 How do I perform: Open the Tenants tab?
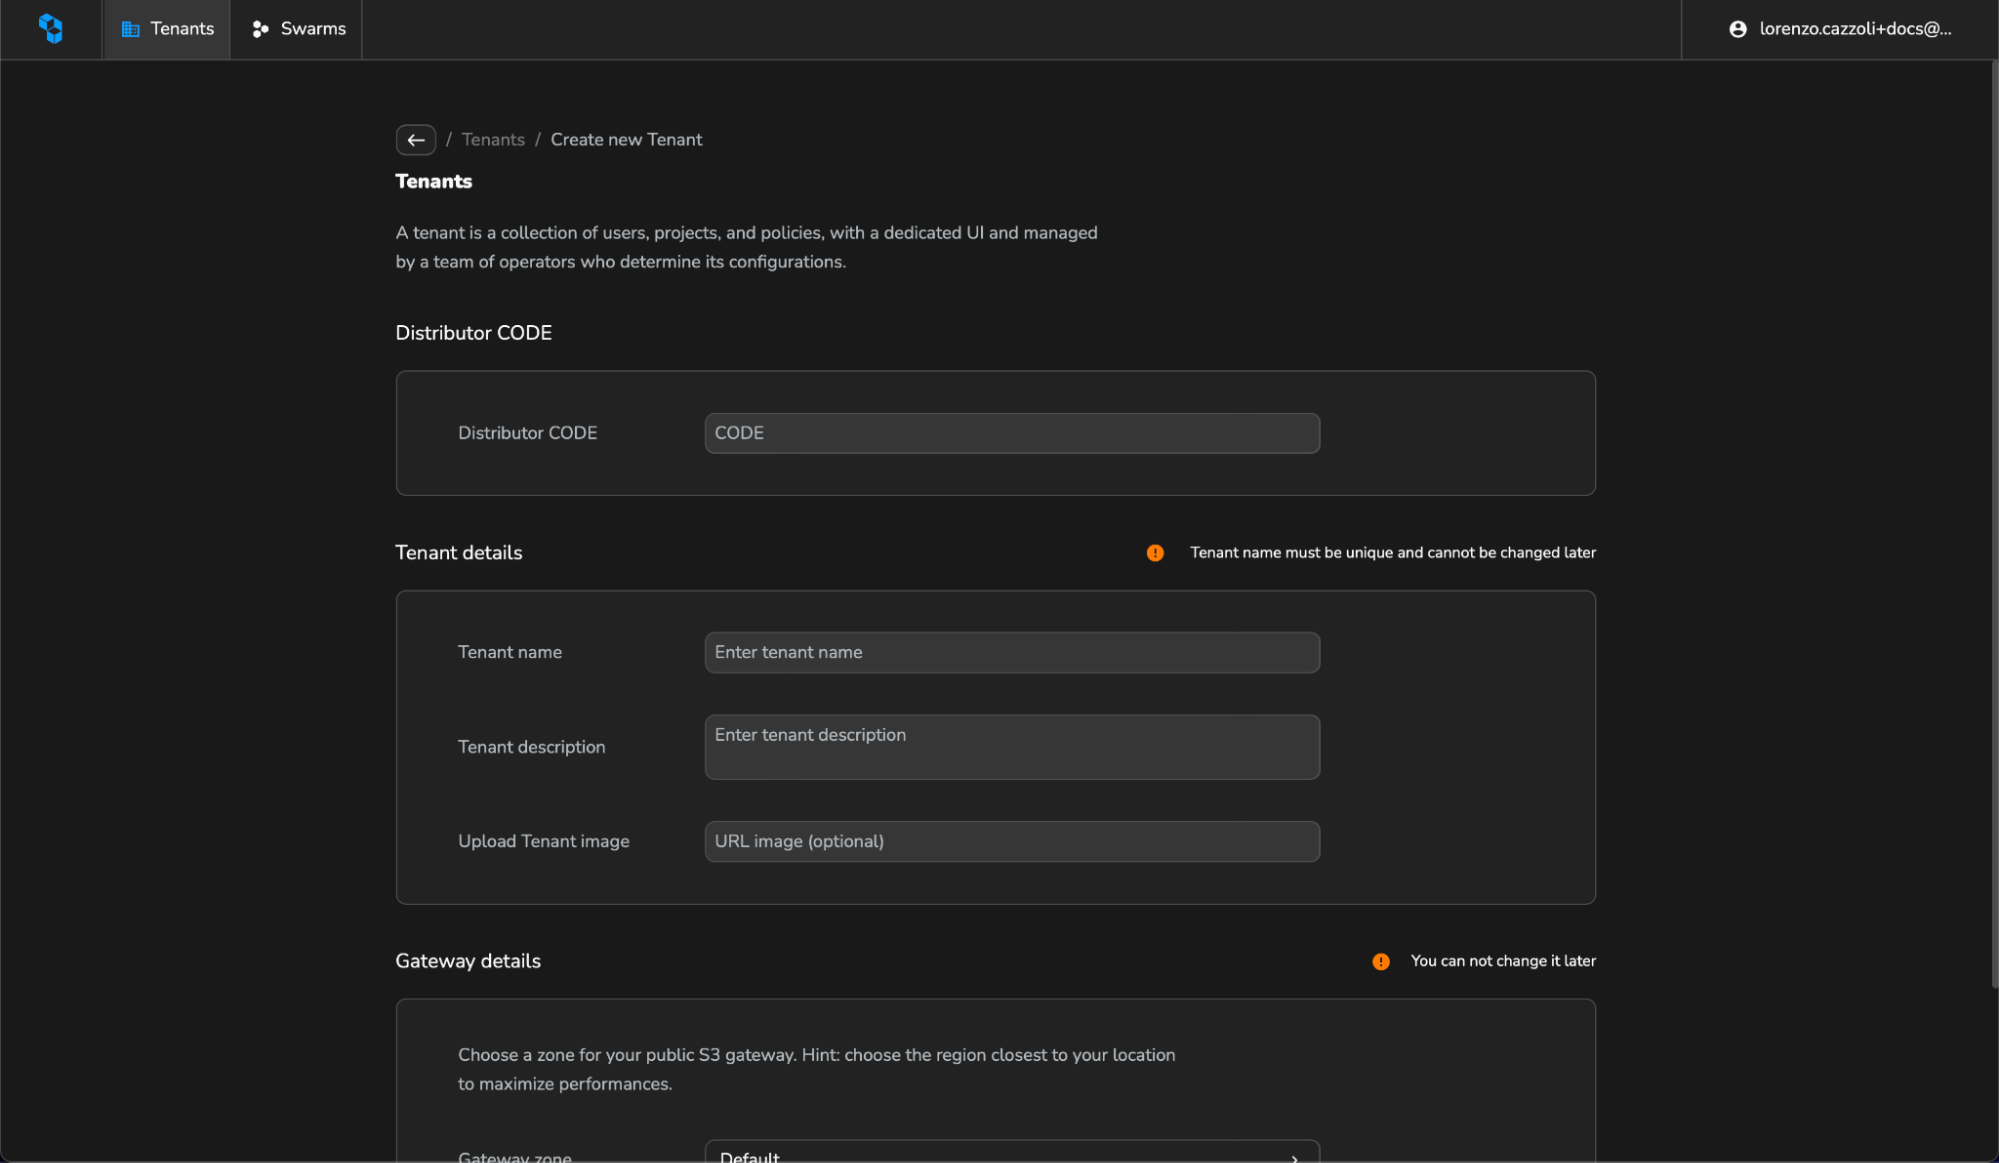(167, 29)
